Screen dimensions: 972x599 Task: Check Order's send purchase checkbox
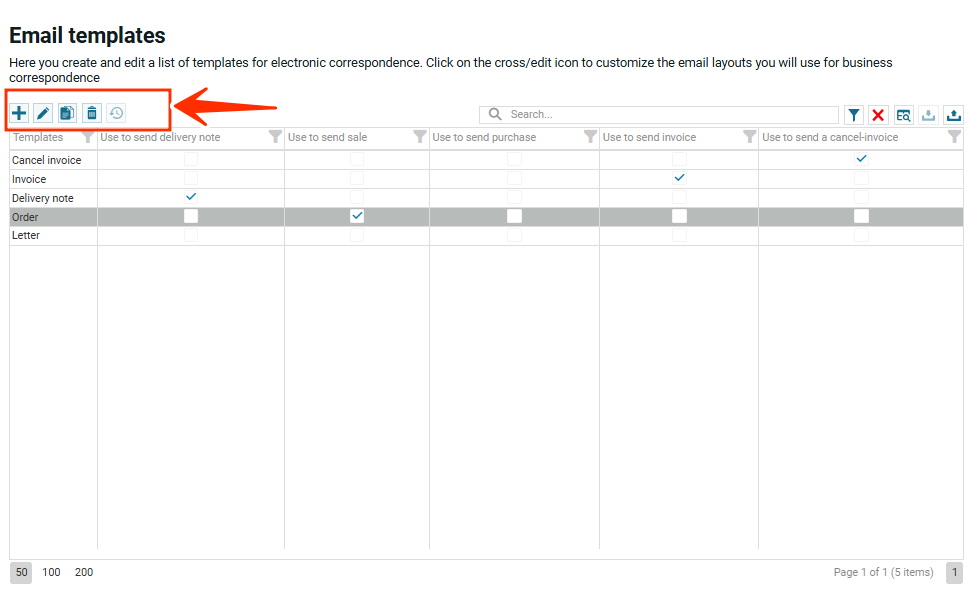tap(514, 216)
